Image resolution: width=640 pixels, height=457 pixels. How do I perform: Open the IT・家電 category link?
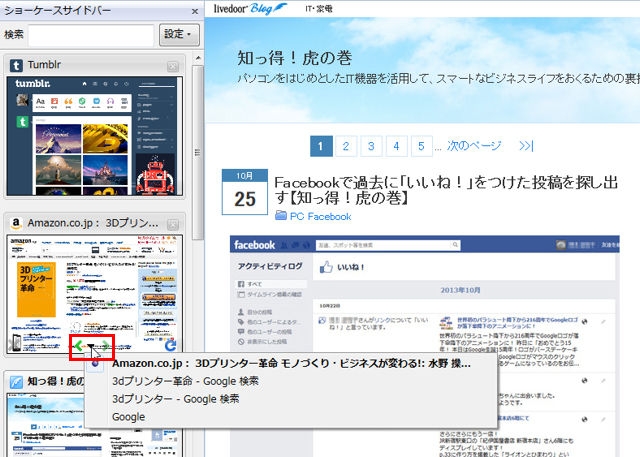pyautogui.click(x=319, y=9)
